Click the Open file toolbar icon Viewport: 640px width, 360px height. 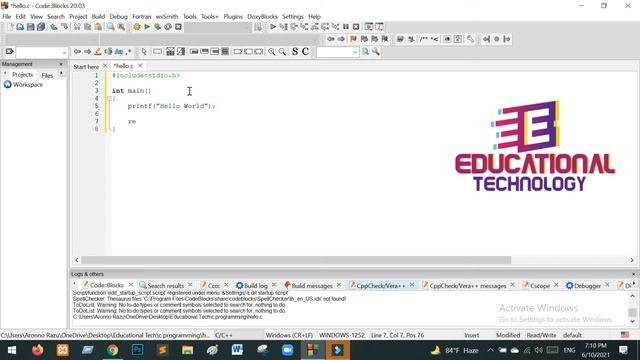20,27
